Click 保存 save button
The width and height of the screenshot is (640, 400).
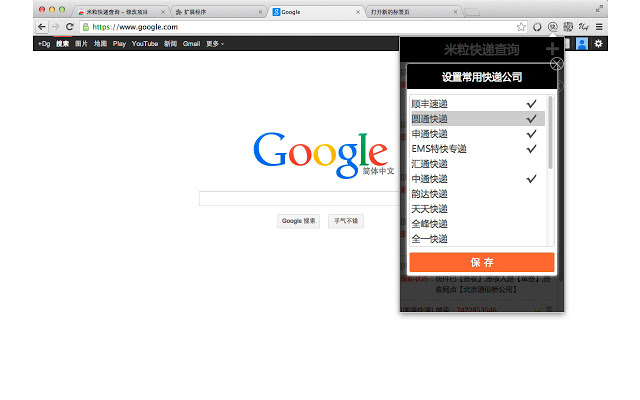click(x=482, y=262)
